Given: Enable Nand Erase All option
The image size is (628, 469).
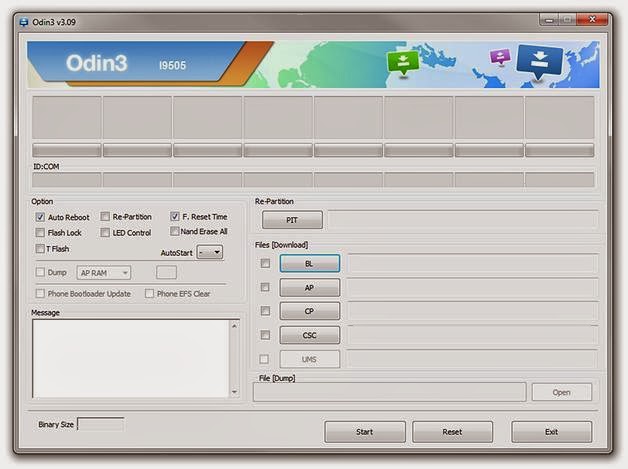Looking at the screenshot, I should click(x=175, y=231).
